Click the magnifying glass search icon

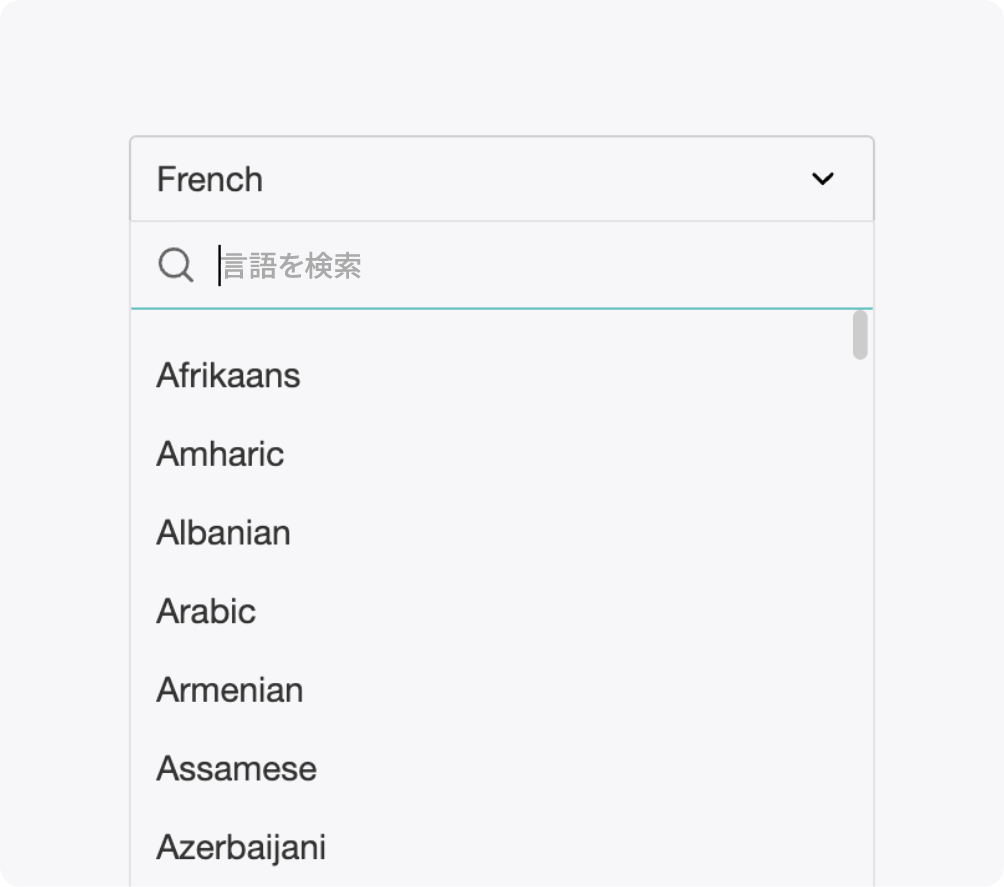coord(176,265)
